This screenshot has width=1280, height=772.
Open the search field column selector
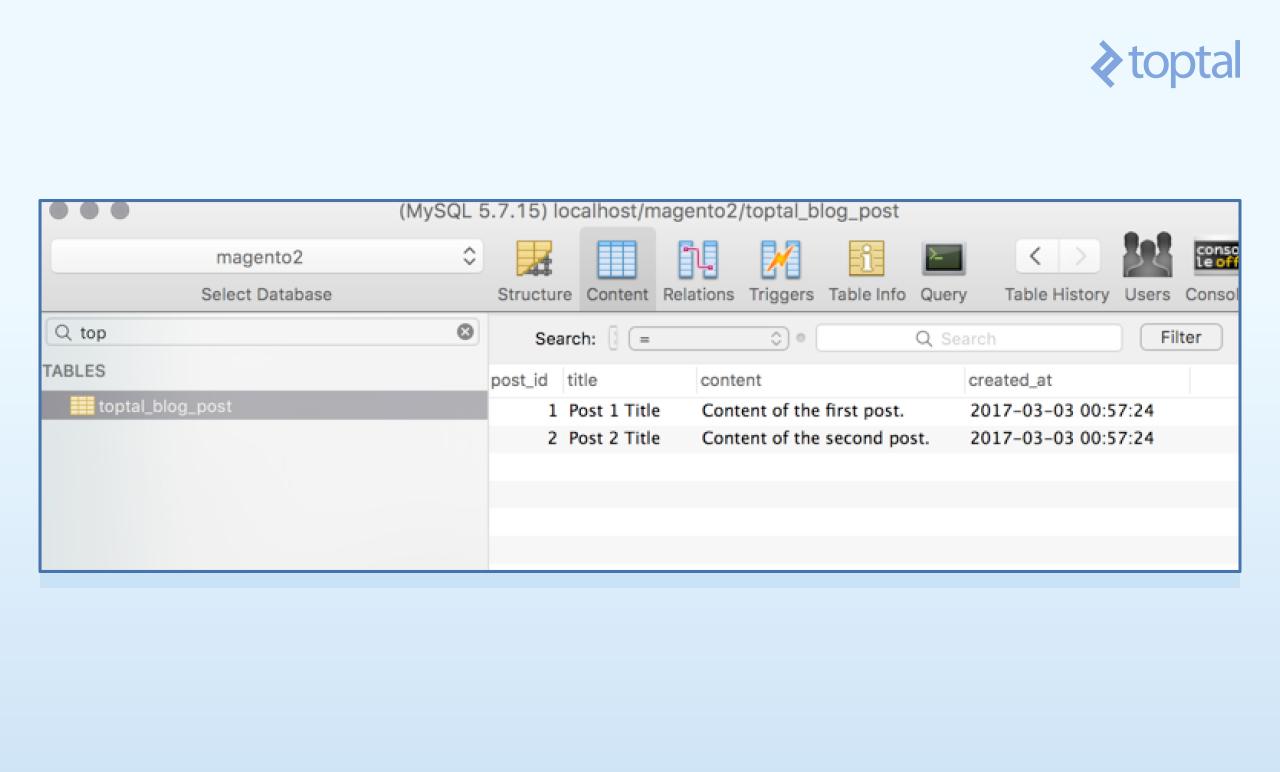(x=613, y=339)
